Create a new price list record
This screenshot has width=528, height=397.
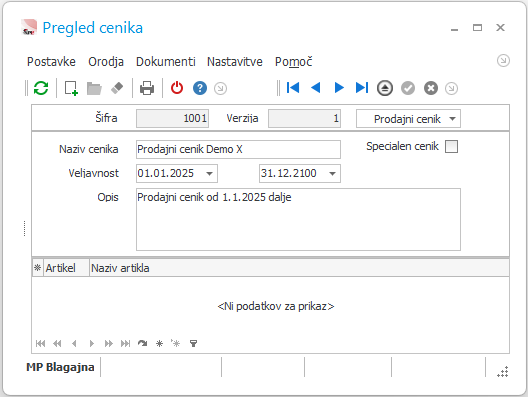(x=71, y=88)
